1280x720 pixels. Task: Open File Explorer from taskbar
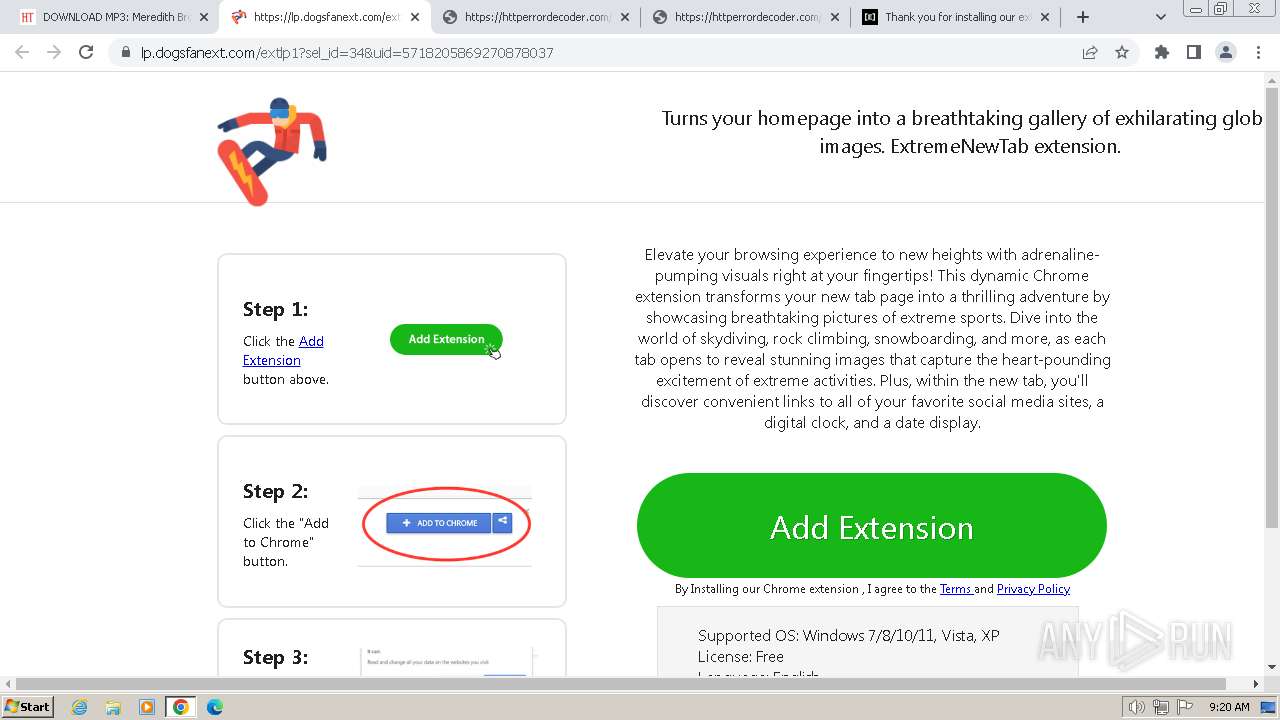point(113,707)
